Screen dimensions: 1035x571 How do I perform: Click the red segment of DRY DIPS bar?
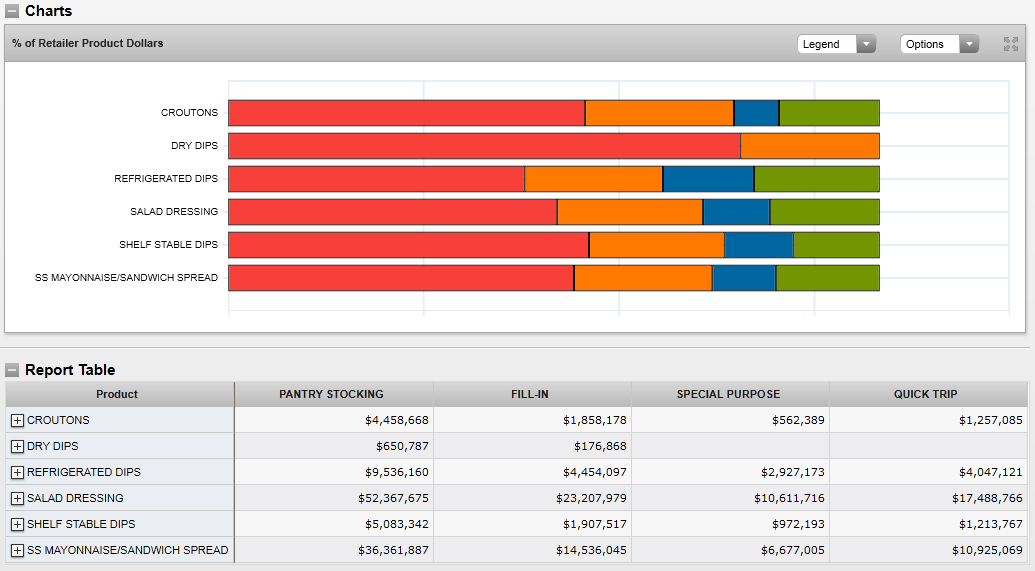[x=484, y=146]
